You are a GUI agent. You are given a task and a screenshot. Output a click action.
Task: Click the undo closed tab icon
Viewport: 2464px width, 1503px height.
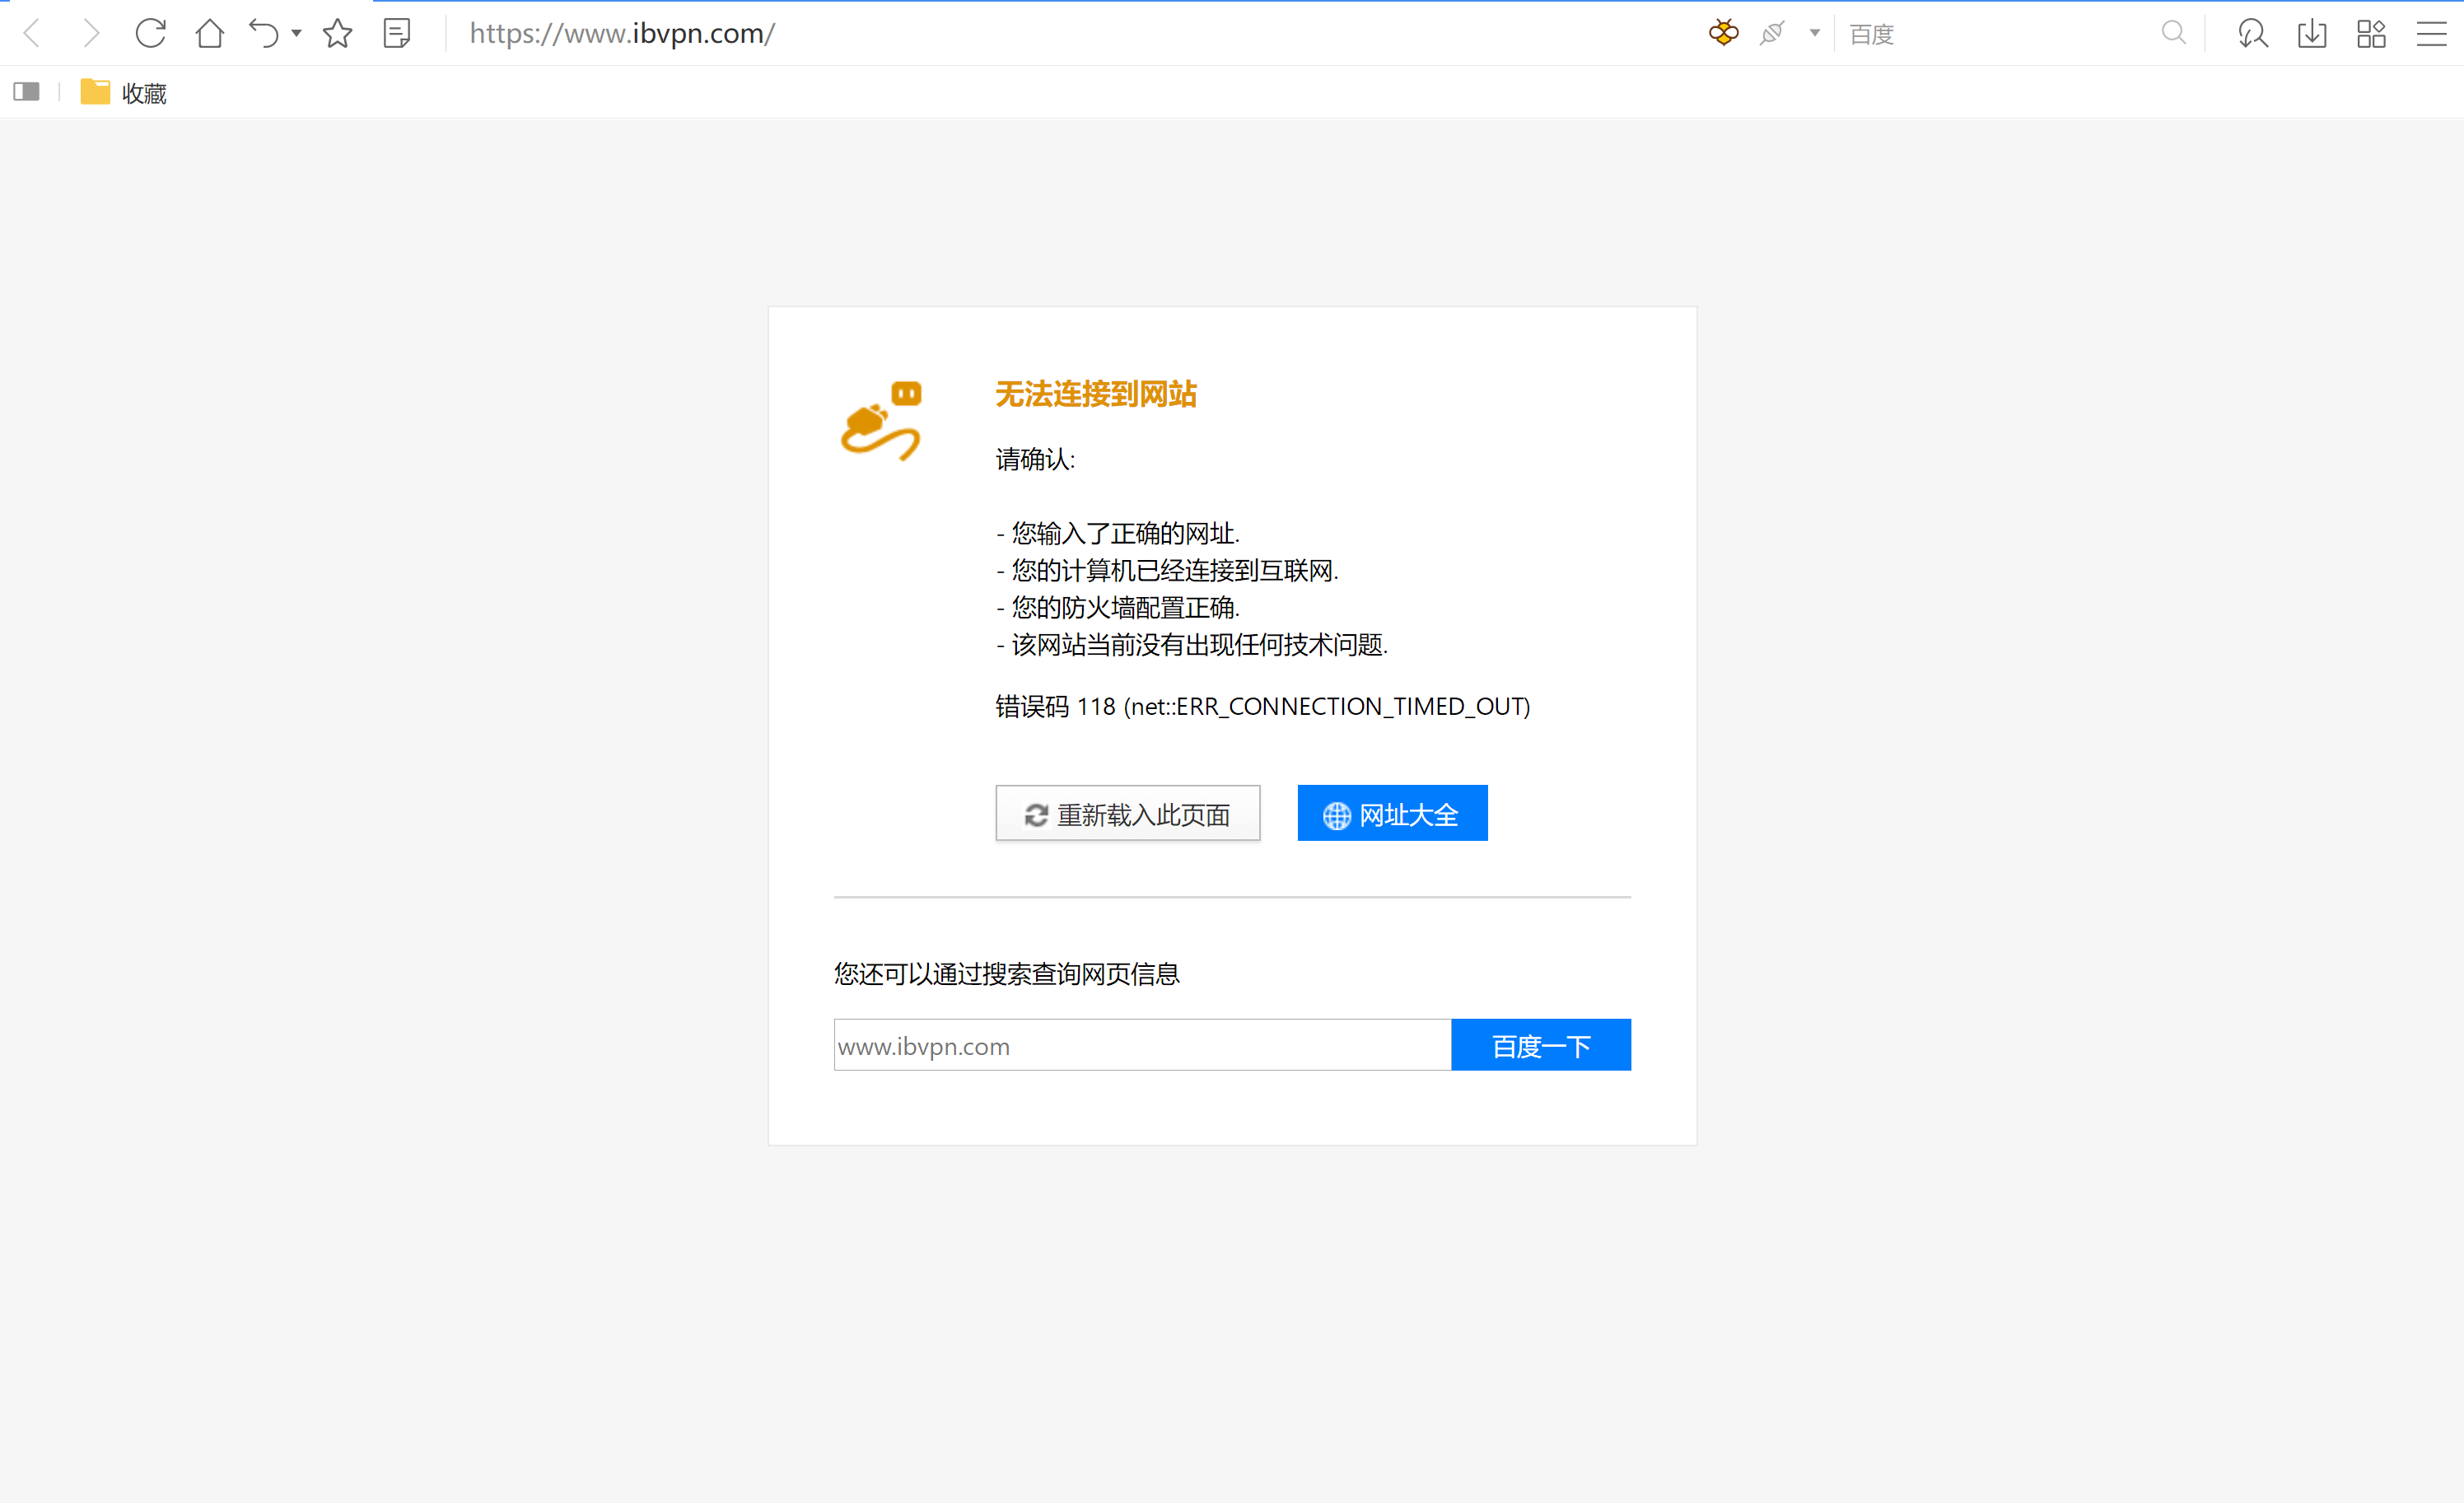(264, 33)
